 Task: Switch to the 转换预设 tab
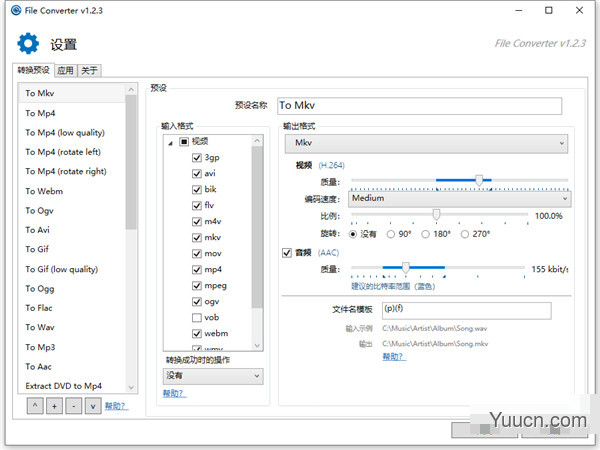tap(34, 70)
